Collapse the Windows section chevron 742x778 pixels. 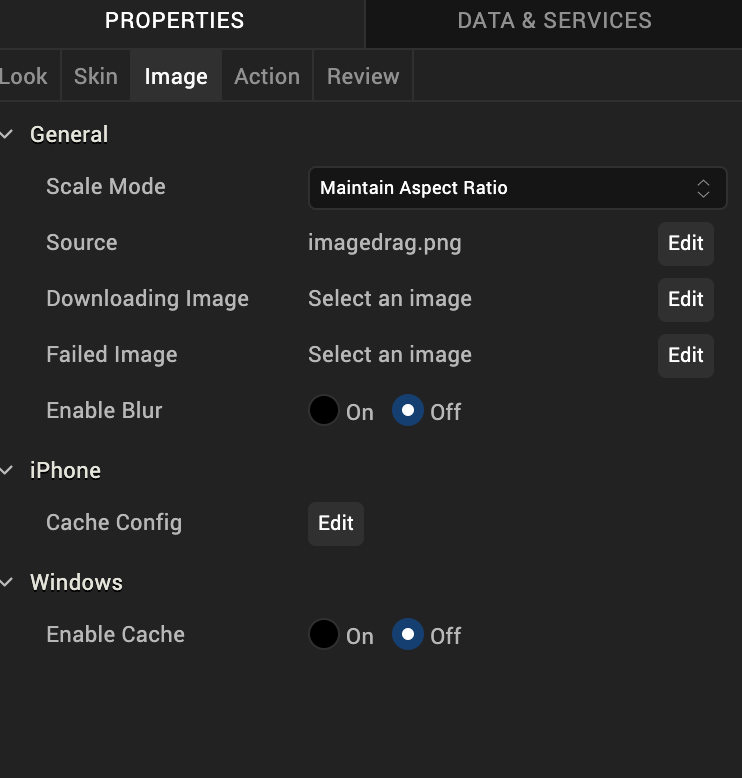[x=8, y=582]
